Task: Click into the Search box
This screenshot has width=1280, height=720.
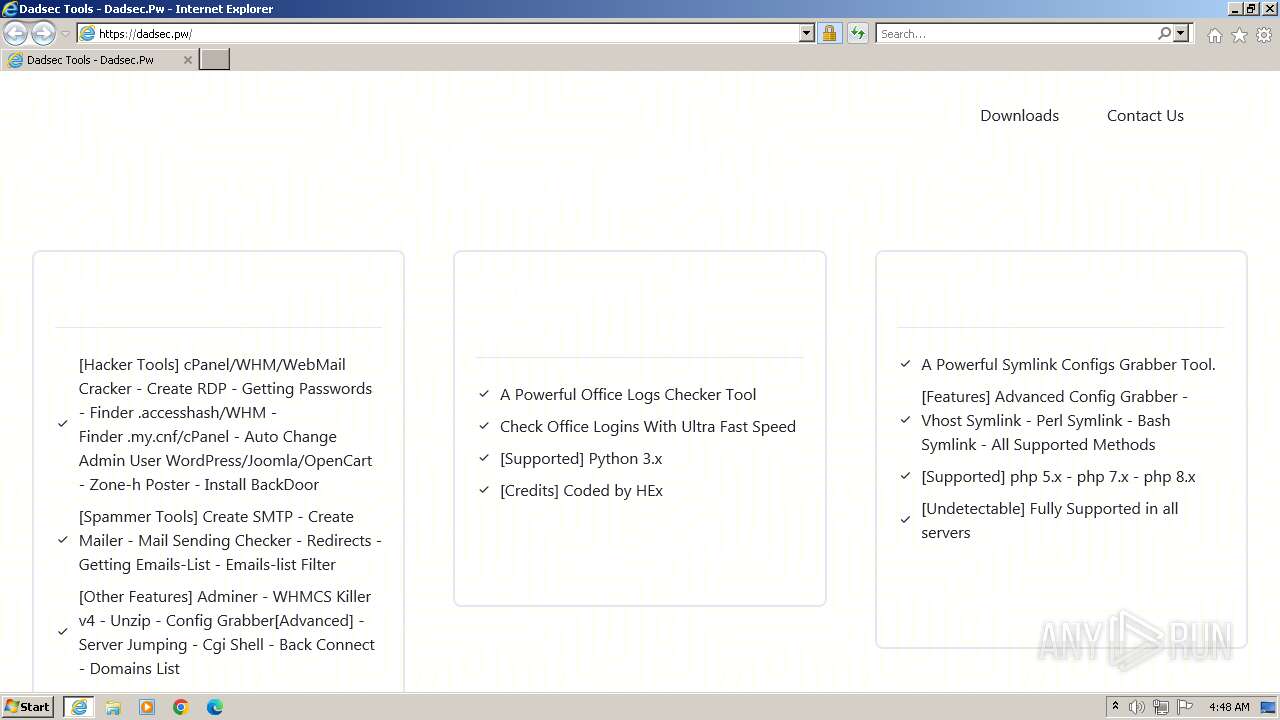Action: [1015, 33]
